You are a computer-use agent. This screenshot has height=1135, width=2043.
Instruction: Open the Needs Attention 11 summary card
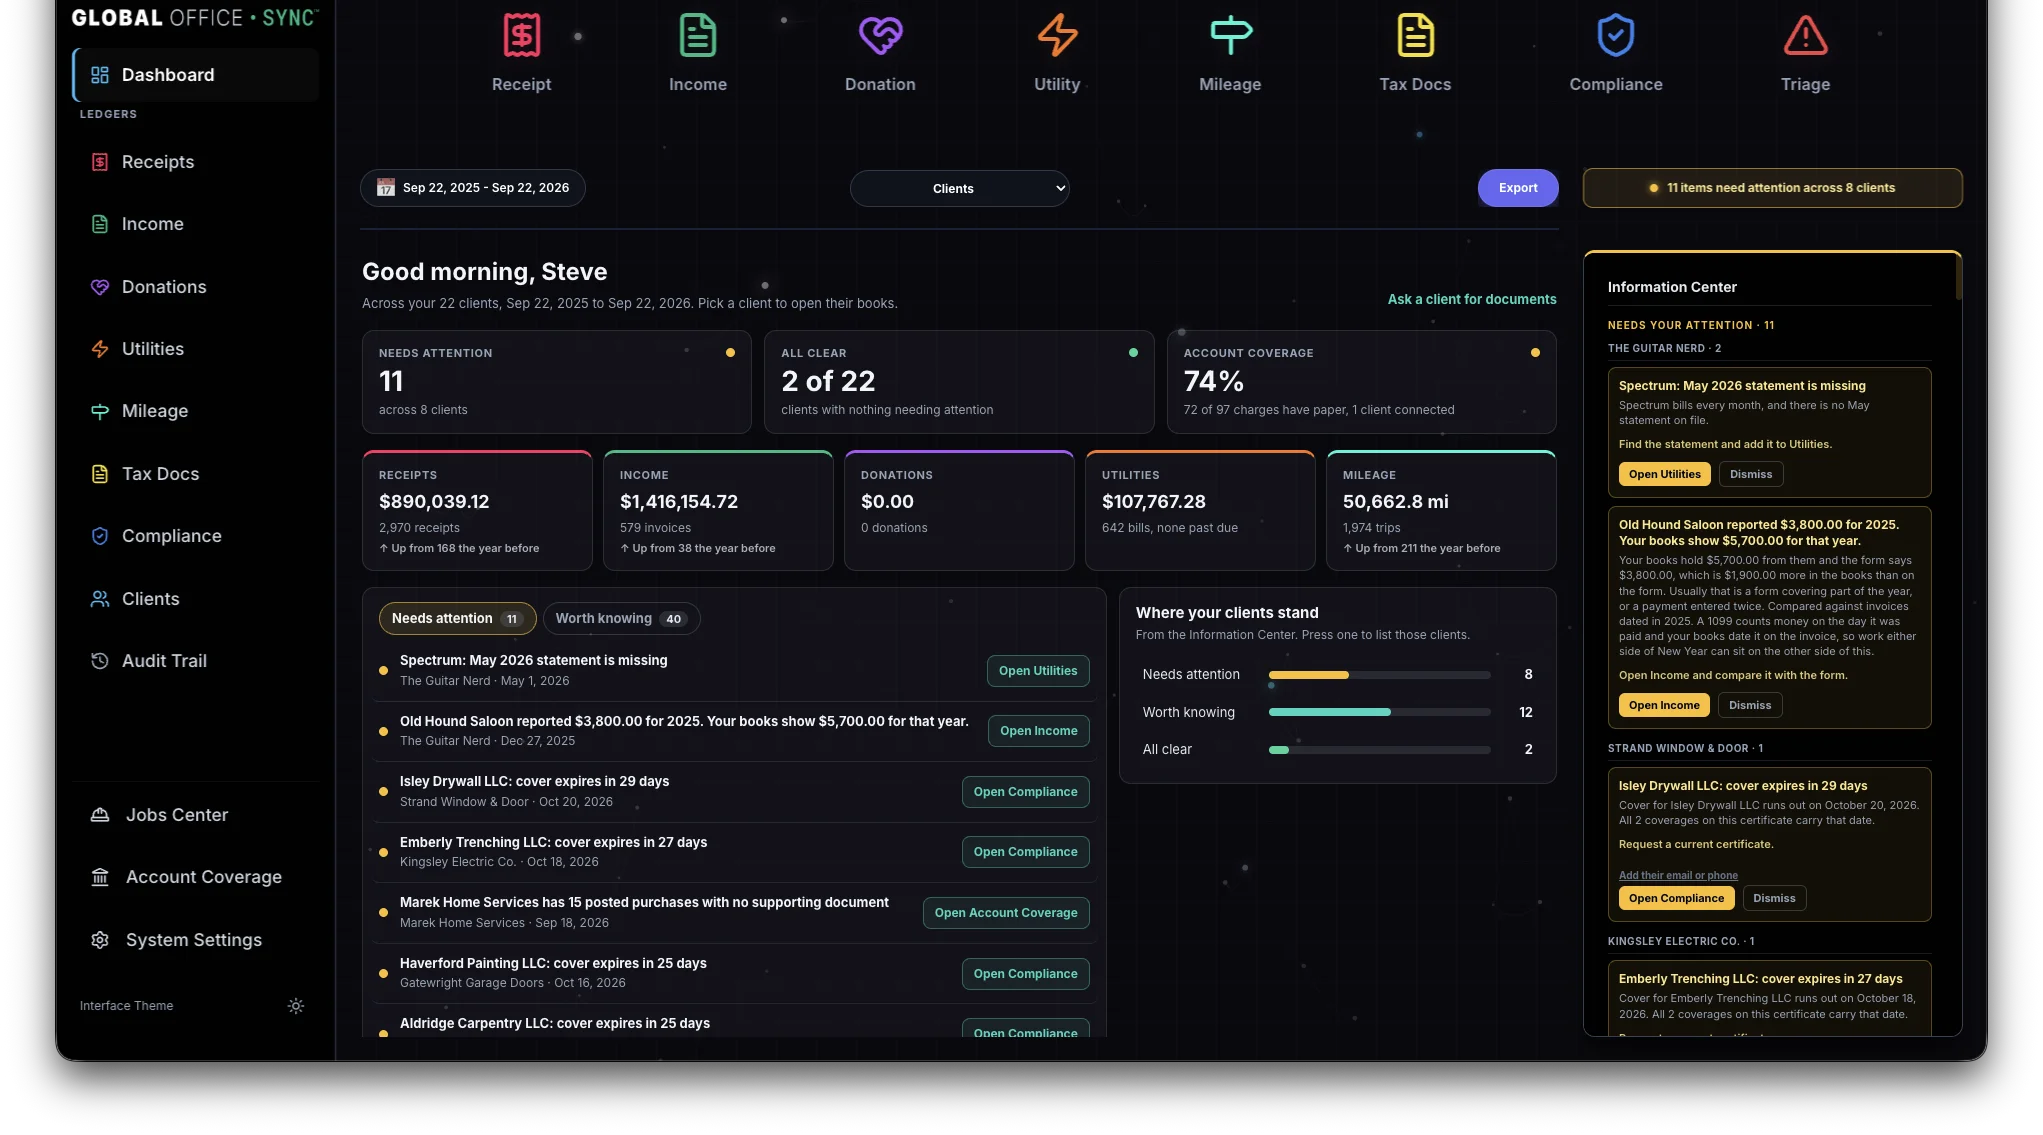pyautogui.click(x=556, y=382)
